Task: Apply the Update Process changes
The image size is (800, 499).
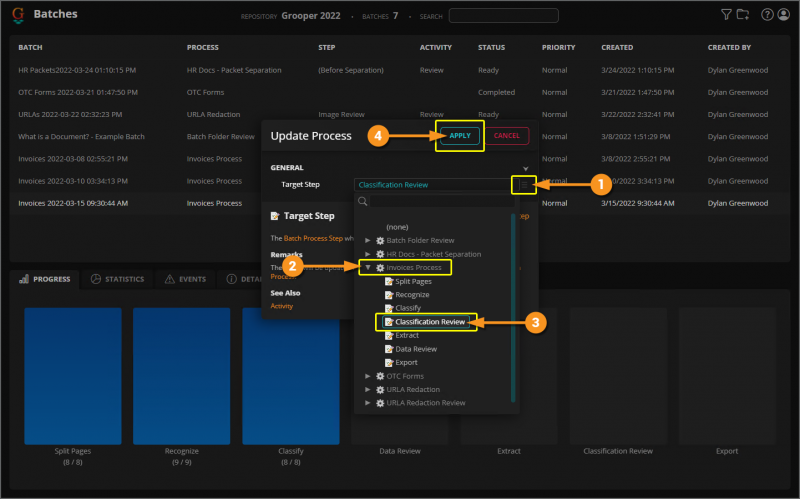Action: [x=460, y=136]
